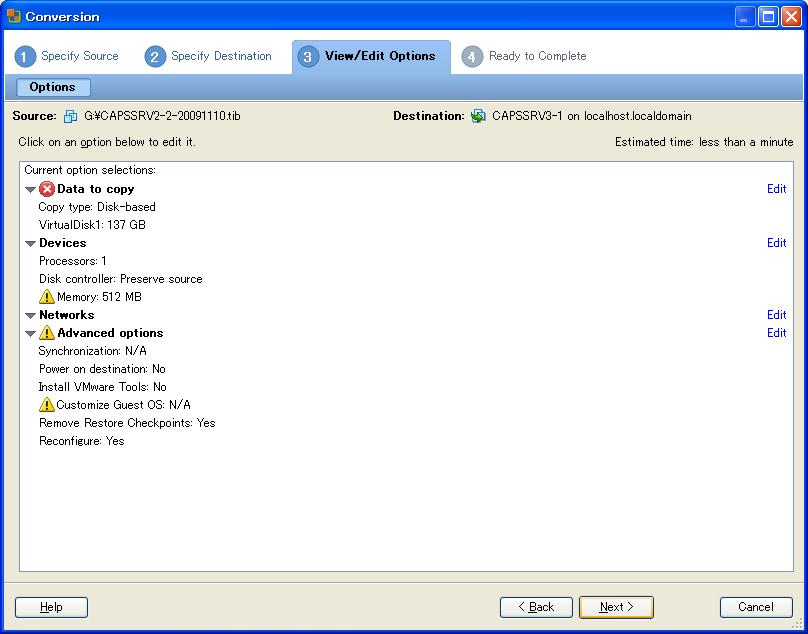Click the warning icon beside Memory: 512 MB
Image resolution: width=808 pixels, height=634 pixels.
tap(46, 297)
